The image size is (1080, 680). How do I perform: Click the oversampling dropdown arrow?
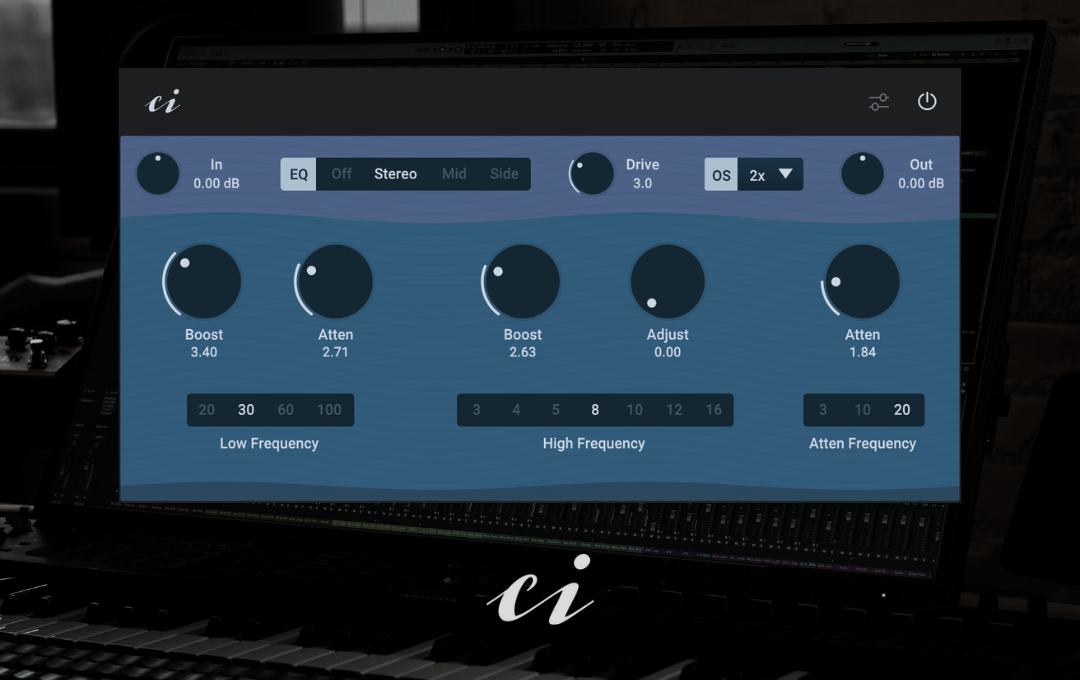pos(786,174)
